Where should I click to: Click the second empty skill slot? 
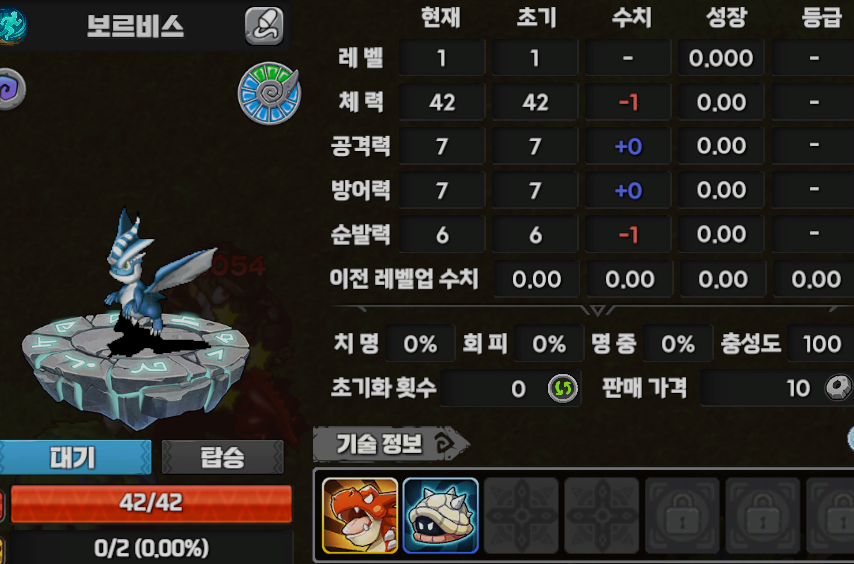602,516
